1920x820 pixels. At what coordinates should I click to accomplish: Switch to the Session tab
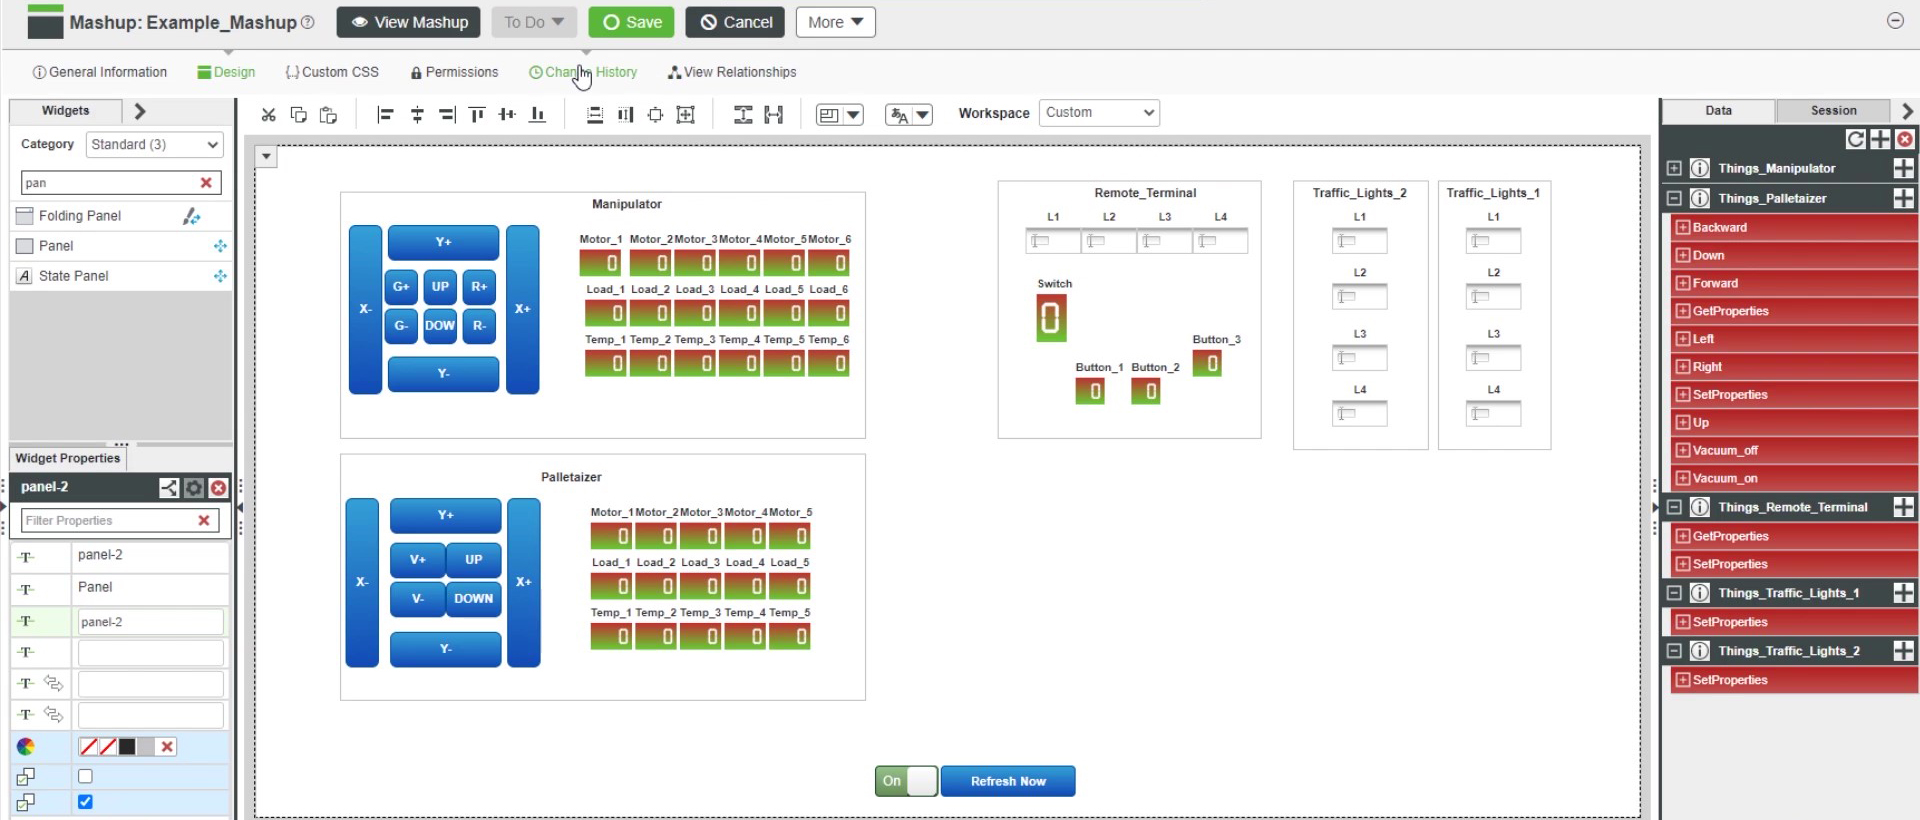pyautogui.click(x=1833, y=111)
